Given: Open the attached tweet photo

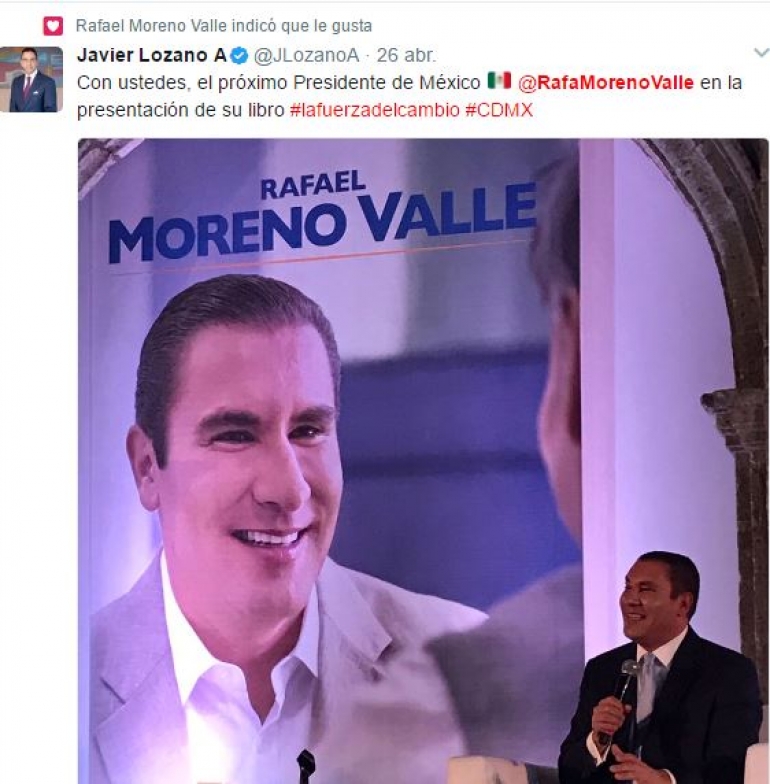Looking at the screenshot, I should (423, 461).
